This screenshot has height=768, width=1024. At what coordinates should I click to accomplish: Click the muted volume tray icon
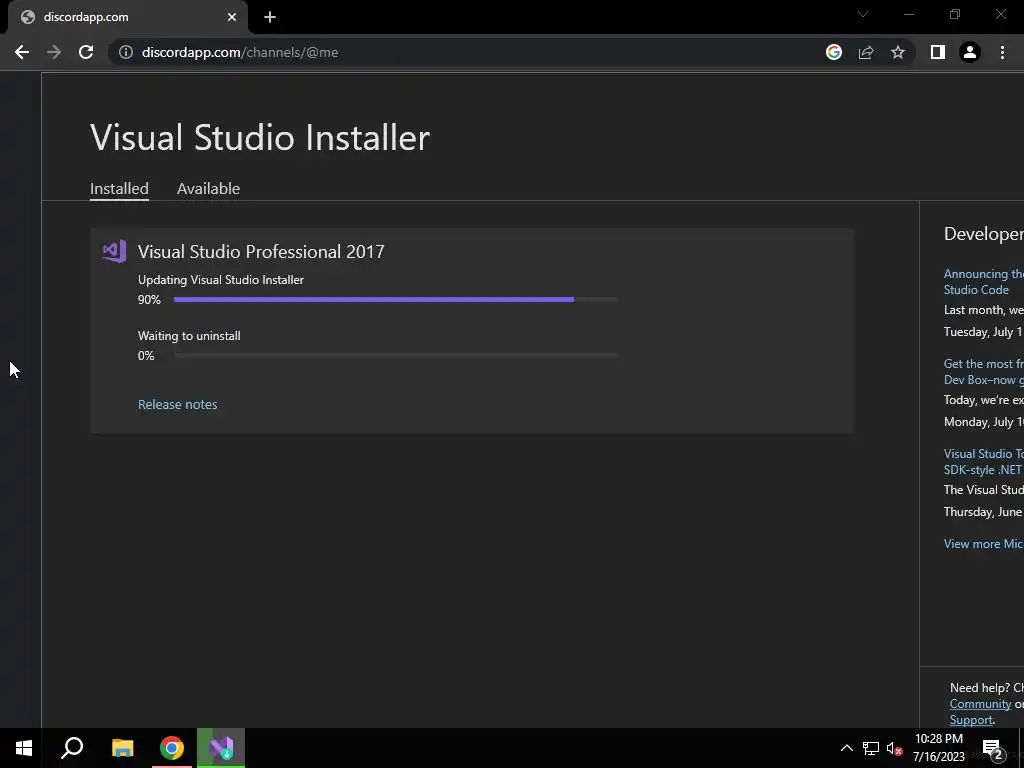pyautogui.click(x=895, y=748)
